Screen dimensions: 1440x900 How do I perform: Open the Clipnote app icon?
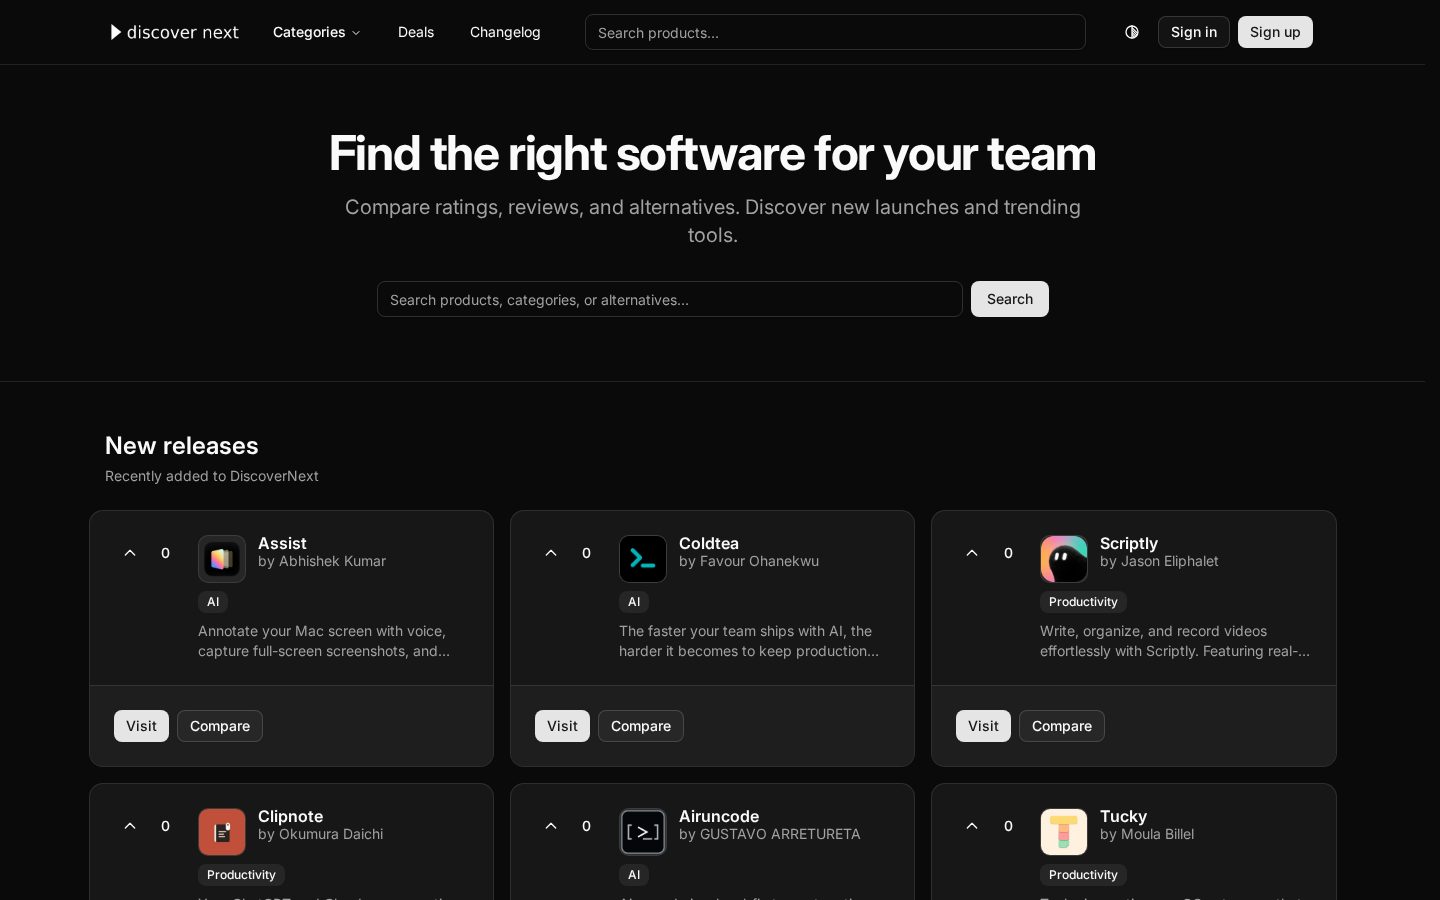[222, 832]
